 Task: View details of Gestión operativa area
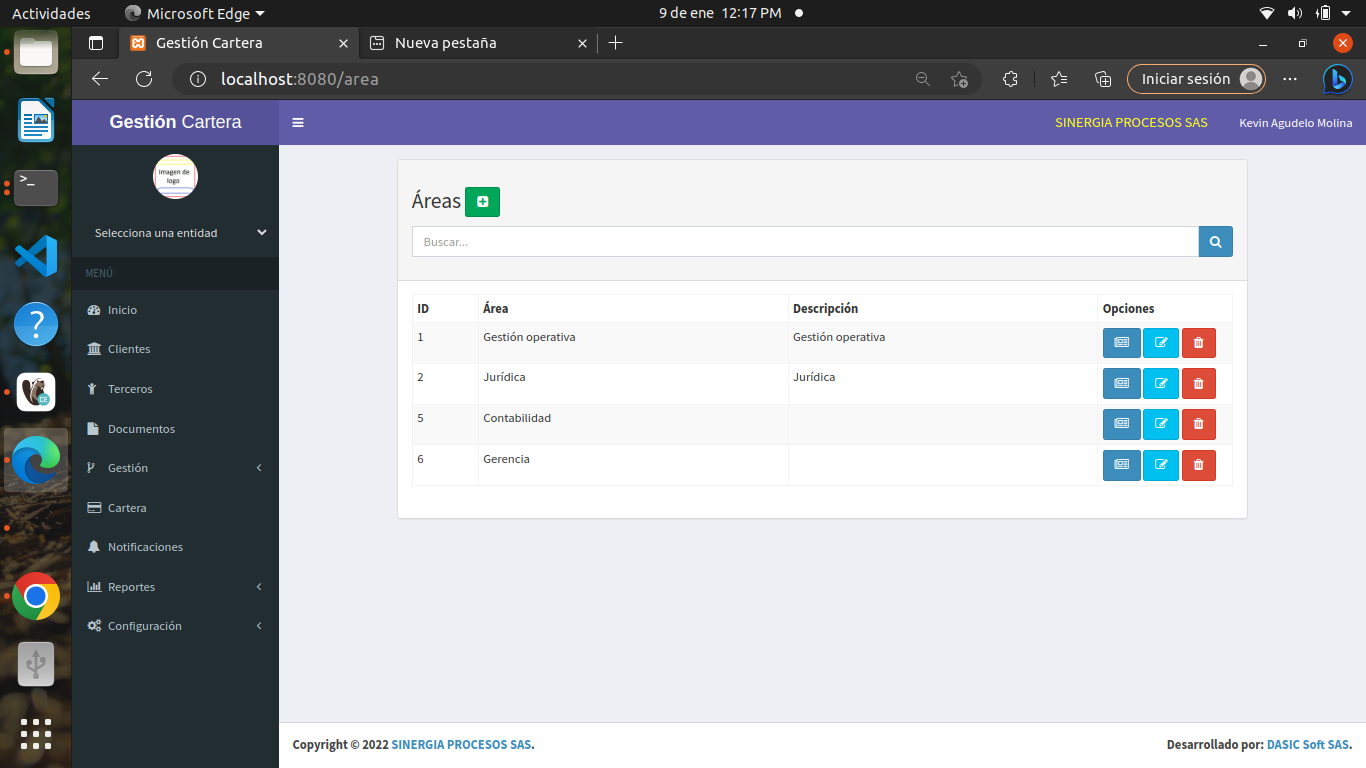point(1121,343)
